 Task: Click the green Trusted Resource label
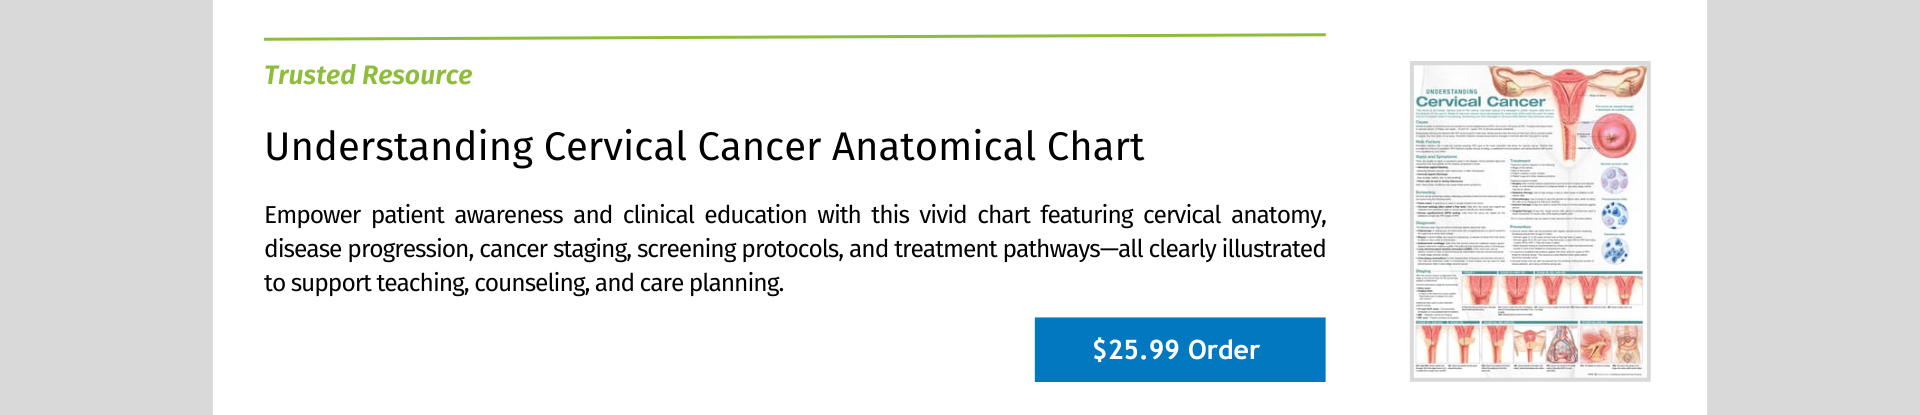click(x=368, y=75)
